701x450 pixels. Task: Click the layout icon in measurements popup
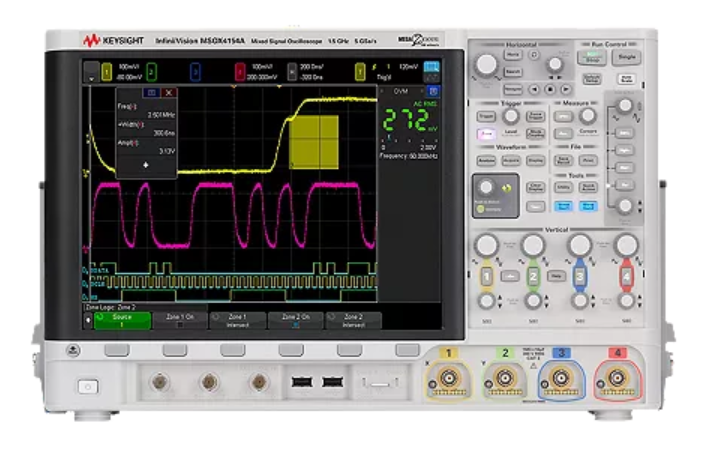pos(151,93)
